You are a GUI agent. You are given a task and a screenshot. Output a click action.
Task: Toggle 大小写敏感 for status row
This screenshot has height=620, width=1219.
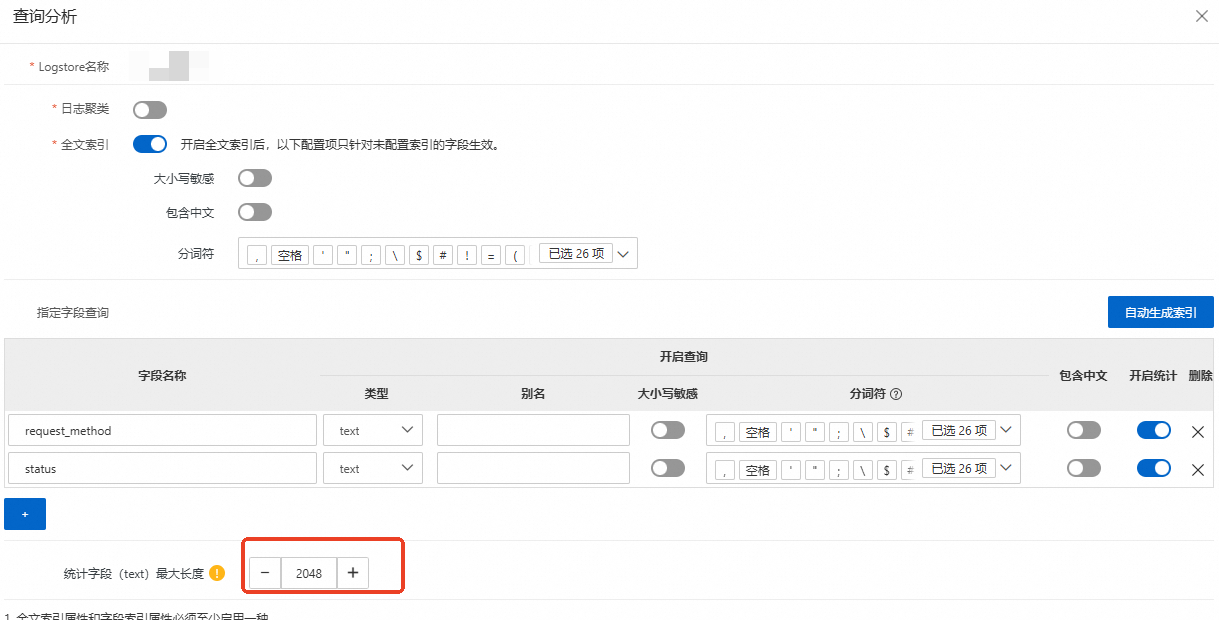point(668,468)
